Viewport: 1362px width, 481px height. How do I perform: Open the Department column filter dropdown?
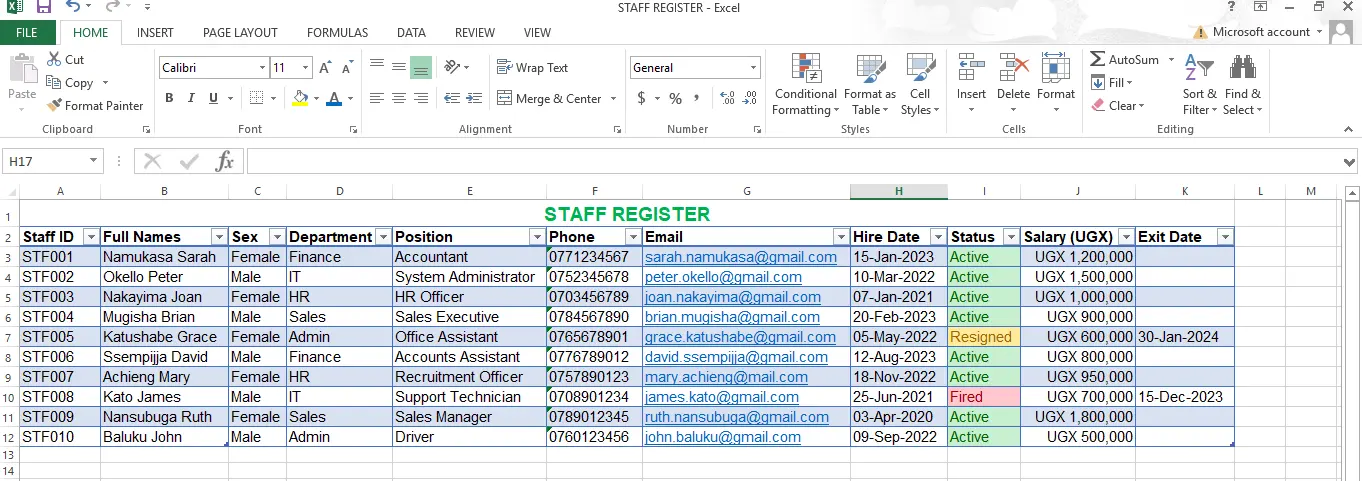tap(382, 237)
